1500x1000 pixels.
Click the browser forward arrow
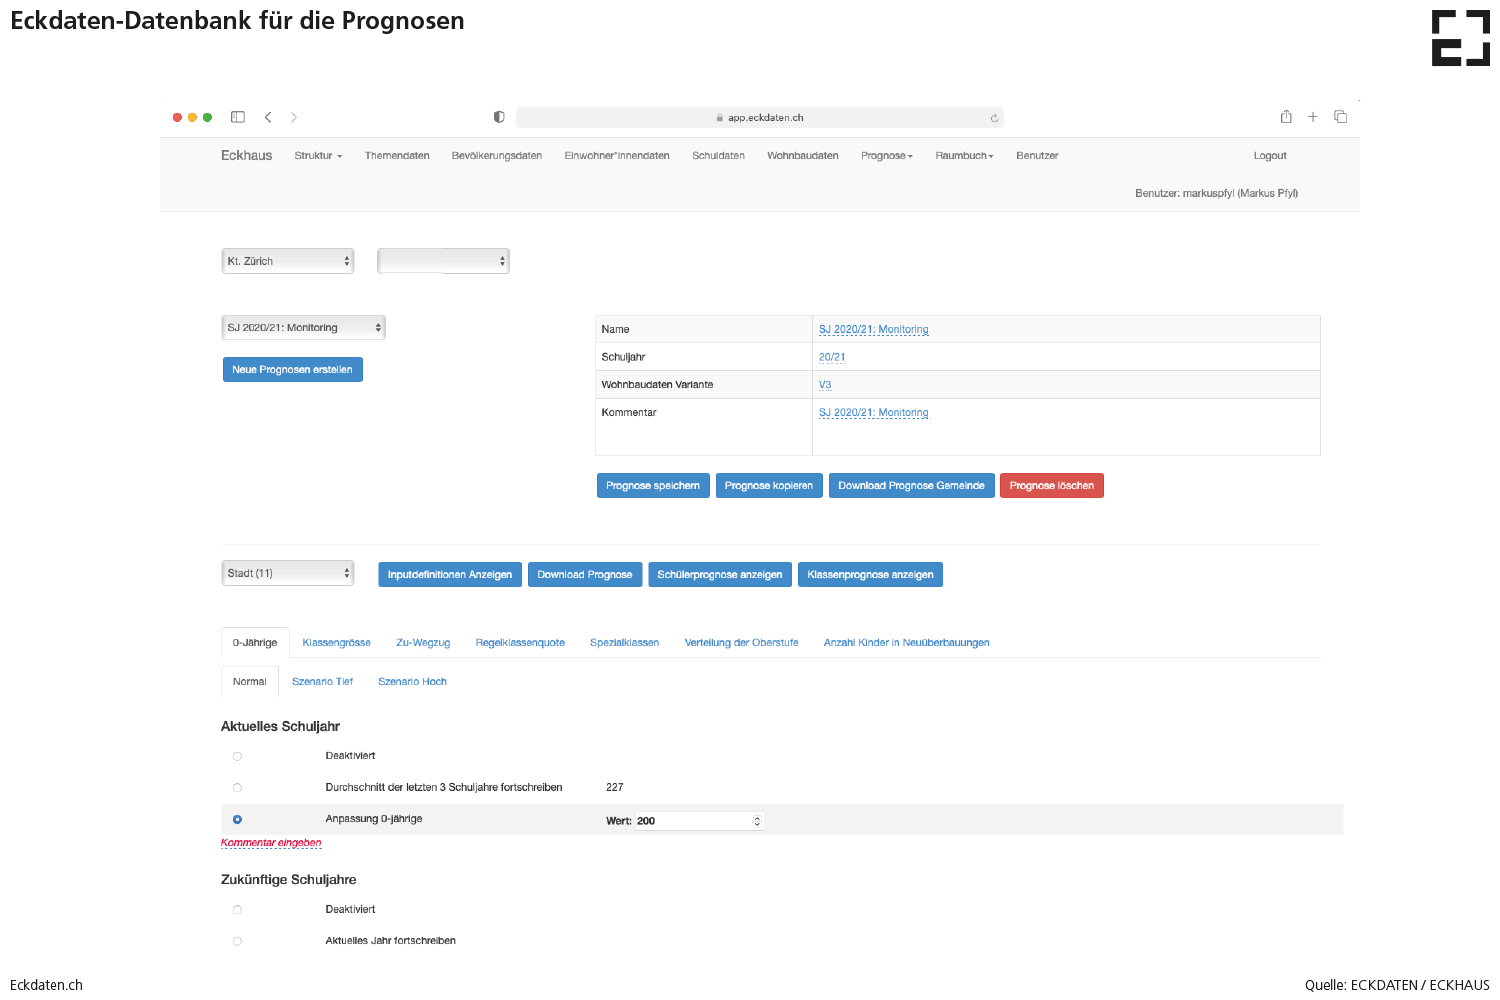294,117
